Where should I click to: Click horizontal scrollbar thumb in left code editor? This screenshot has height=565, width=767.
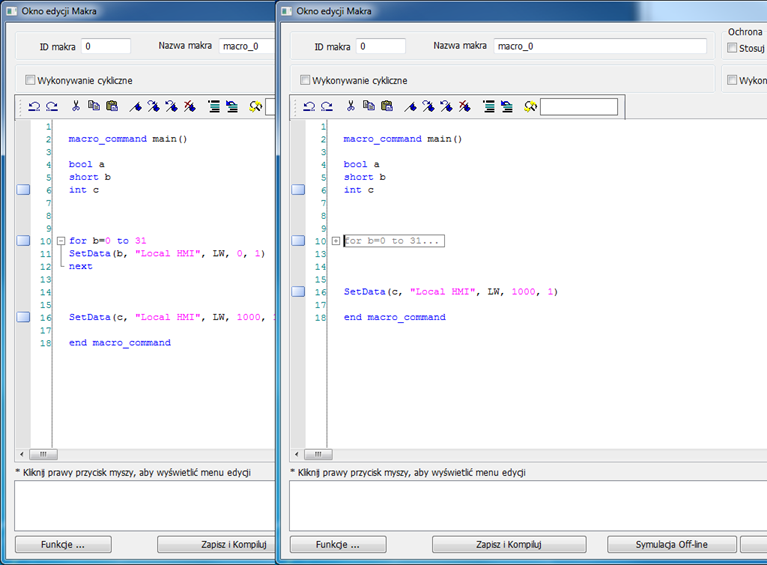(x=44, y=454)
